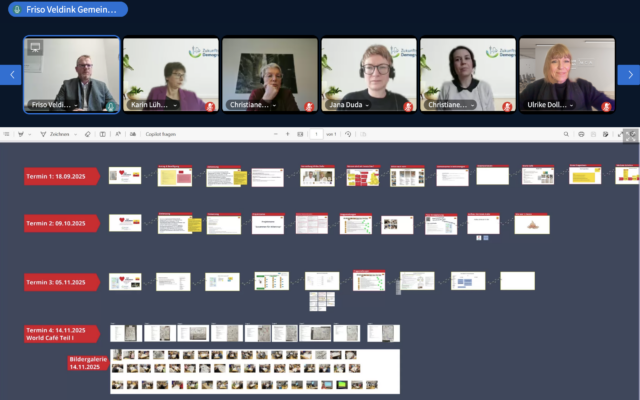Click the zoom in plus icon
Image resolution: width=640 pixels, height=400 pixels.
tap(288, 134)
